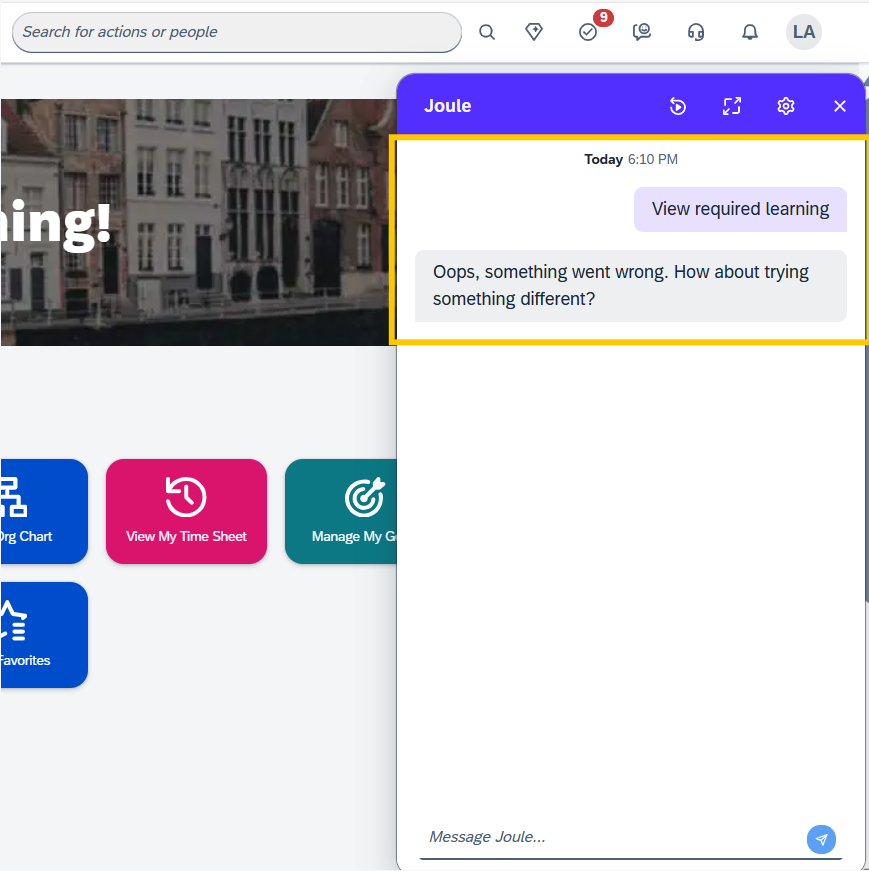Click the Joule panel title
Viewport: 869px width, 871px height.
[x=447, y=106]
